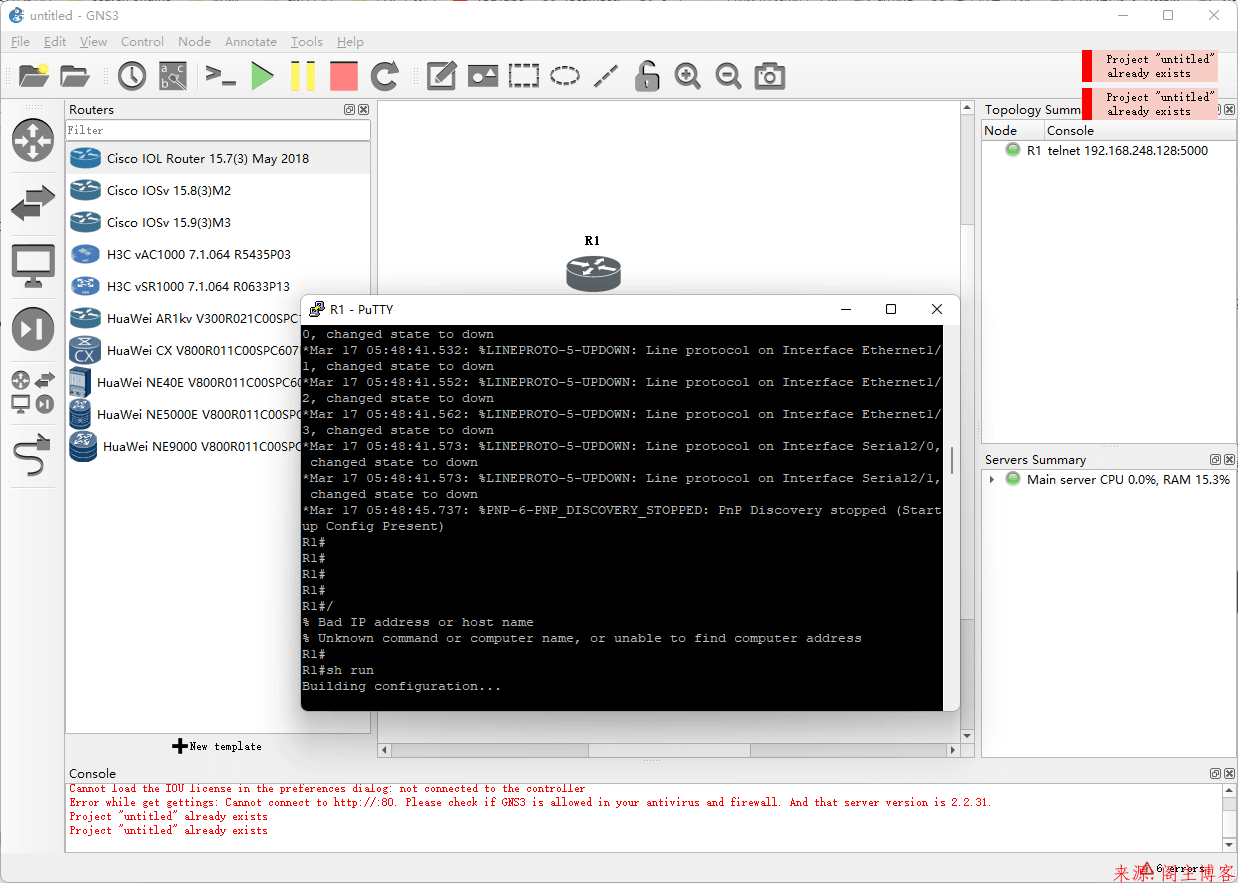
Task: Select the Draw an ellipse tool
Action: coord(565,76)
